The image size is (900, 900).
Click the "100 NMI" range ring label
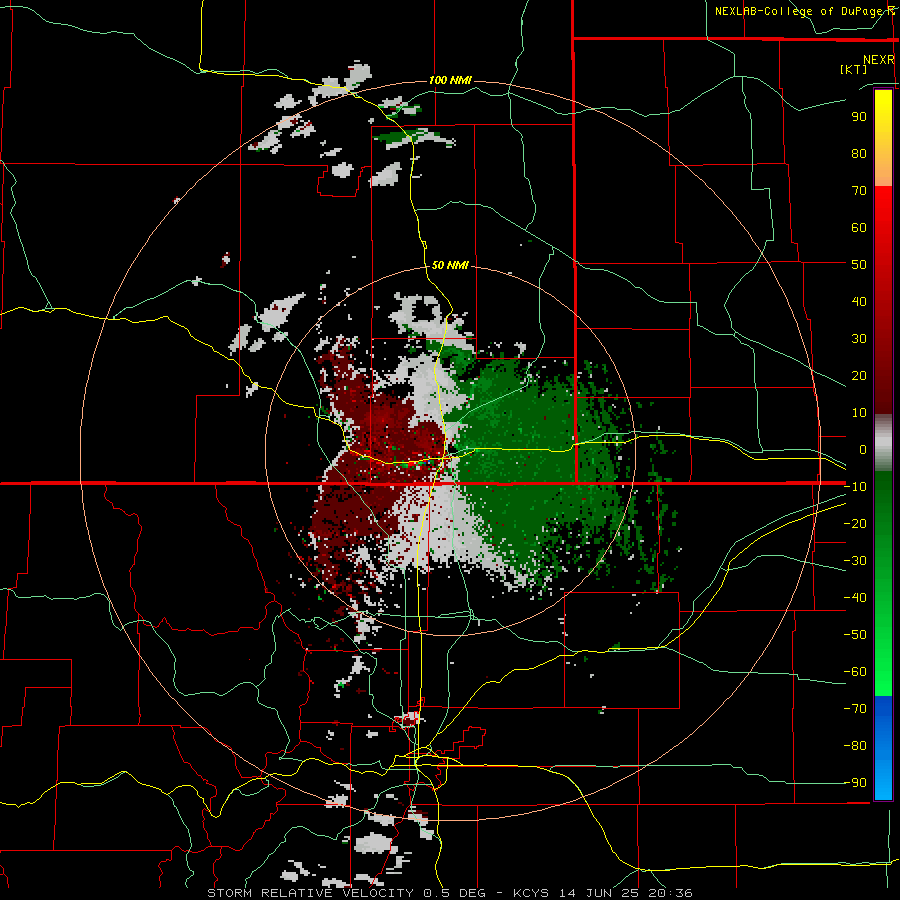tap(450, 80)
